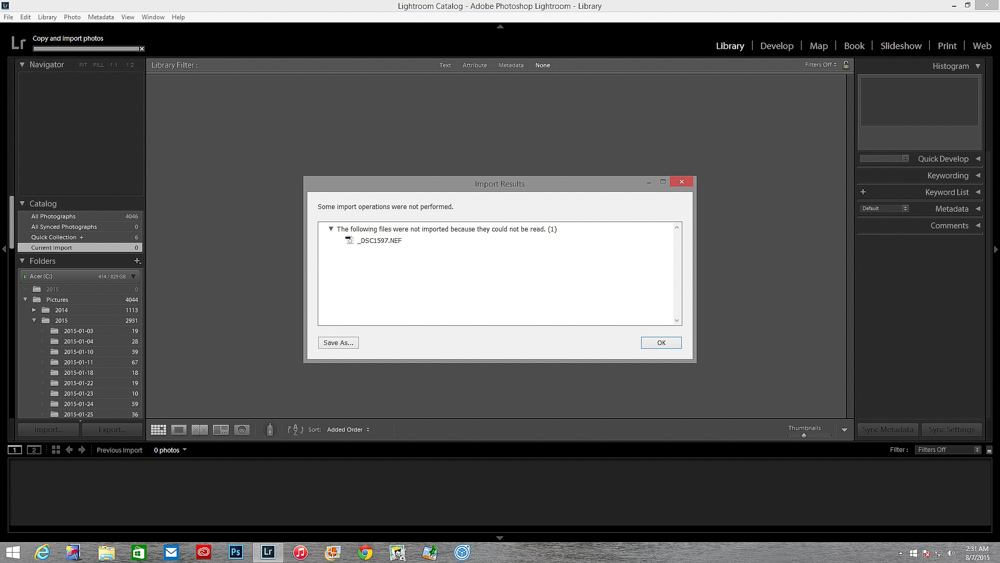Image resolution: width=1000 pixels, height=563 pixels.
Task: Add a new folder with plus icon
Action: [x=137, y=261]
